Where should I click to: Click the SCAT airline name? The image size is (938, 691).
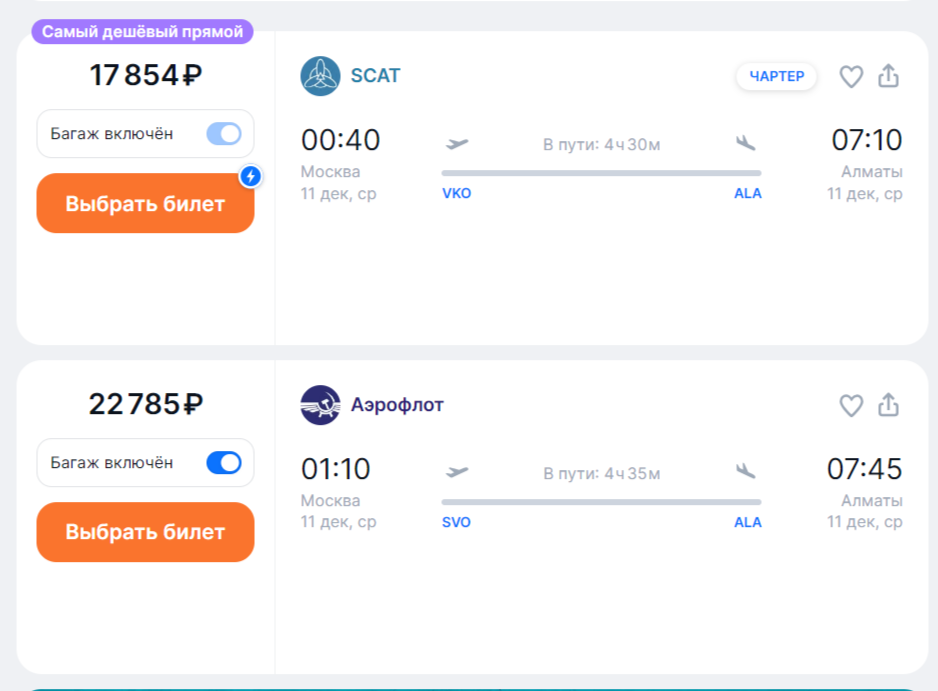click(x=375, y=76)
